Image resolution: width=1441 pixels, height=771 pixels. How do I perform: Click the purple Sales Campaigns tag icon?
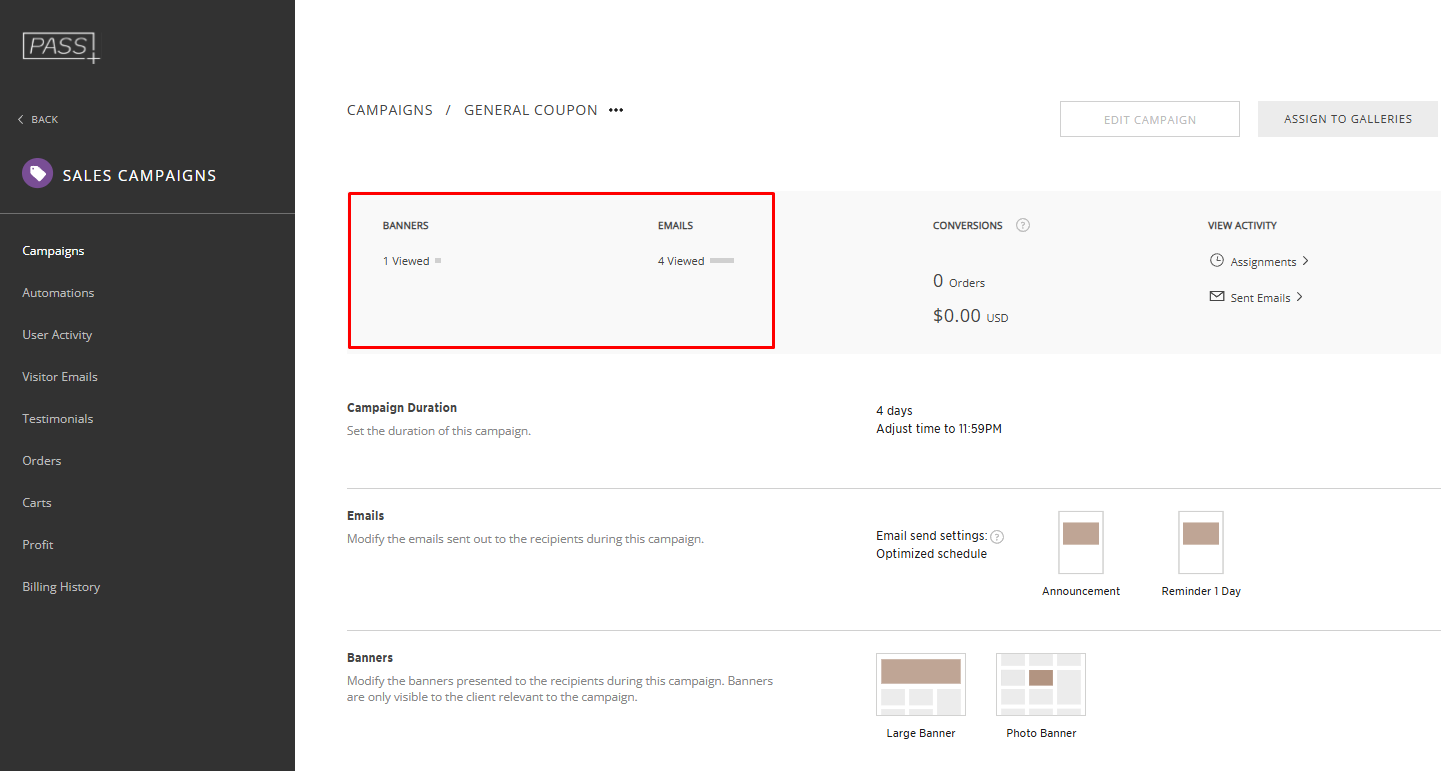pyautogui.click(x=37, y=174)
